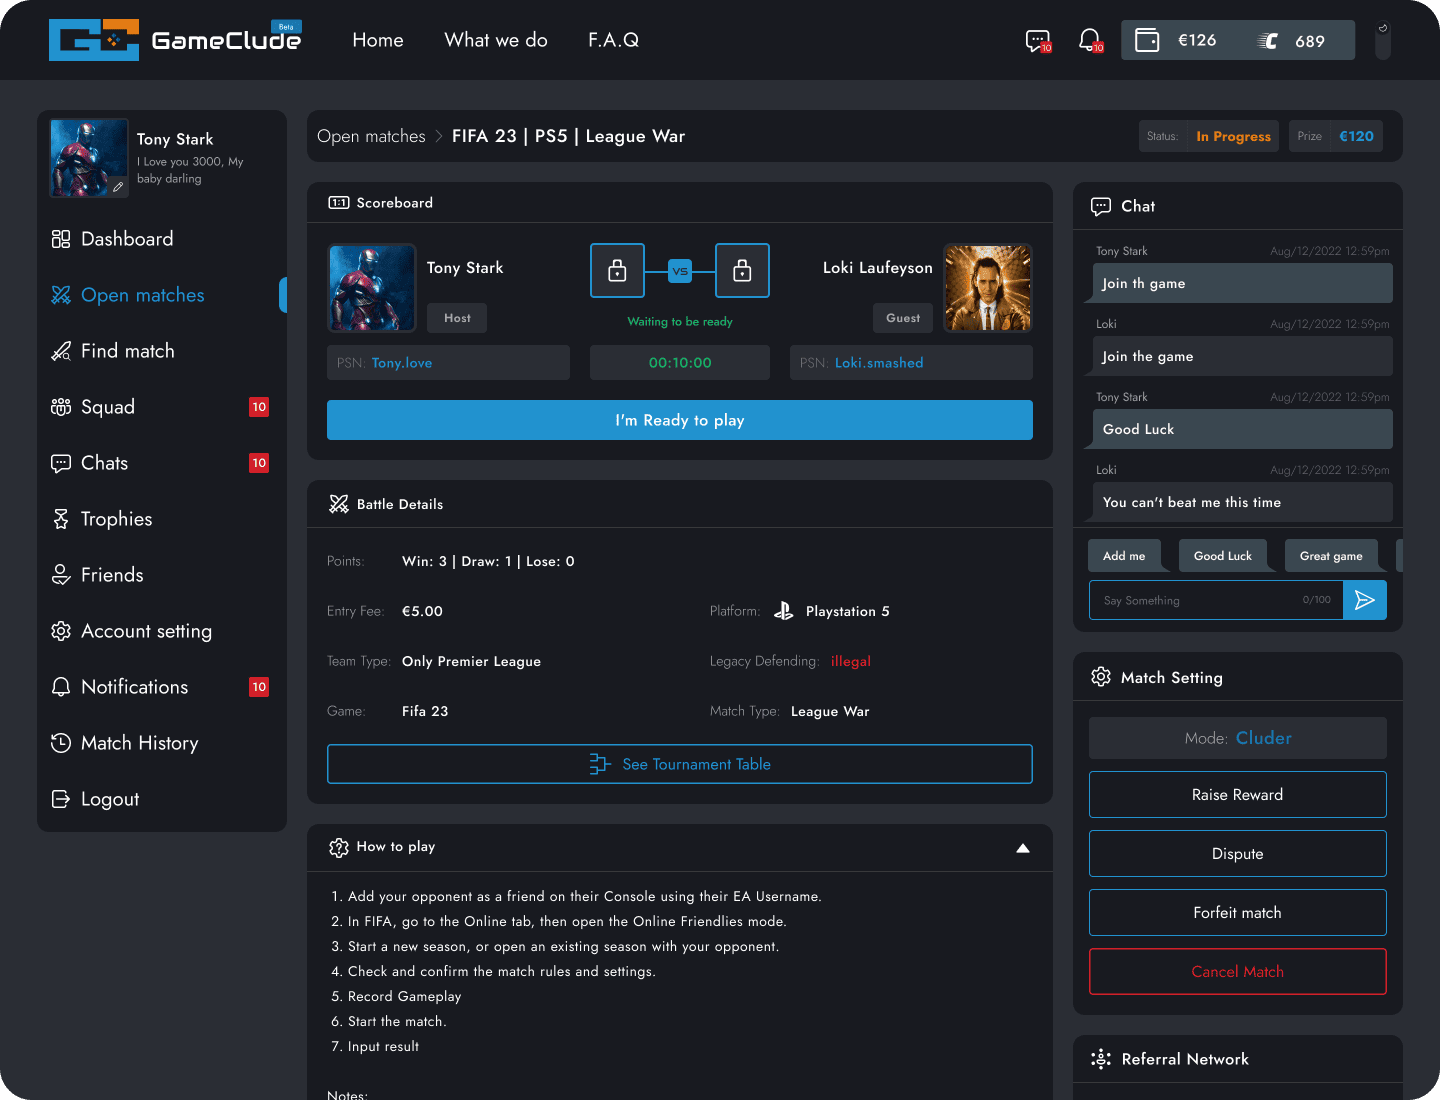
Task: Click the VS badge between locks
Action: (680, 271)
